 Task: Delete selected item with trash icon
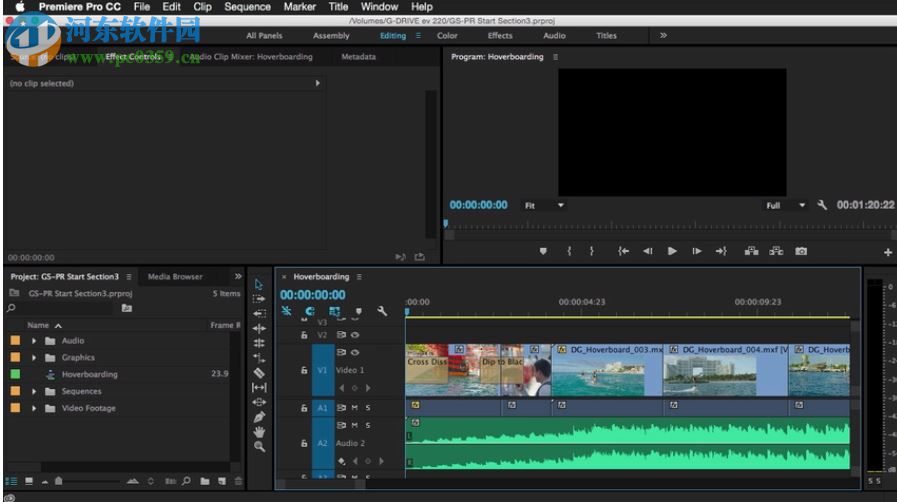coord(239,481)
